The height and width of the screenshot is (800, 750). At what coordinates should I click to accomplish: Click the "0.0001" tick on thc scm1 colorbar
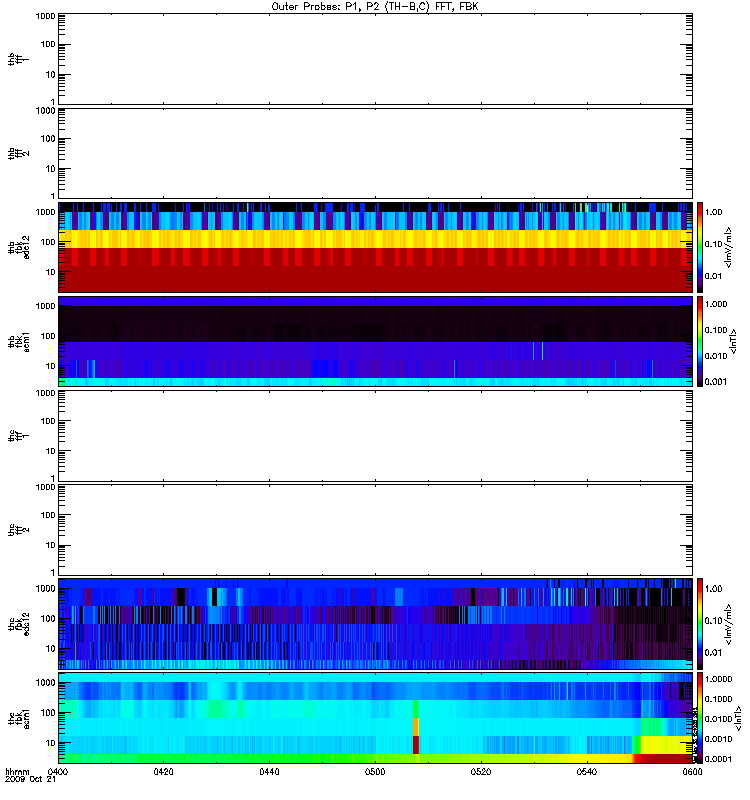(x=718, y=759)
